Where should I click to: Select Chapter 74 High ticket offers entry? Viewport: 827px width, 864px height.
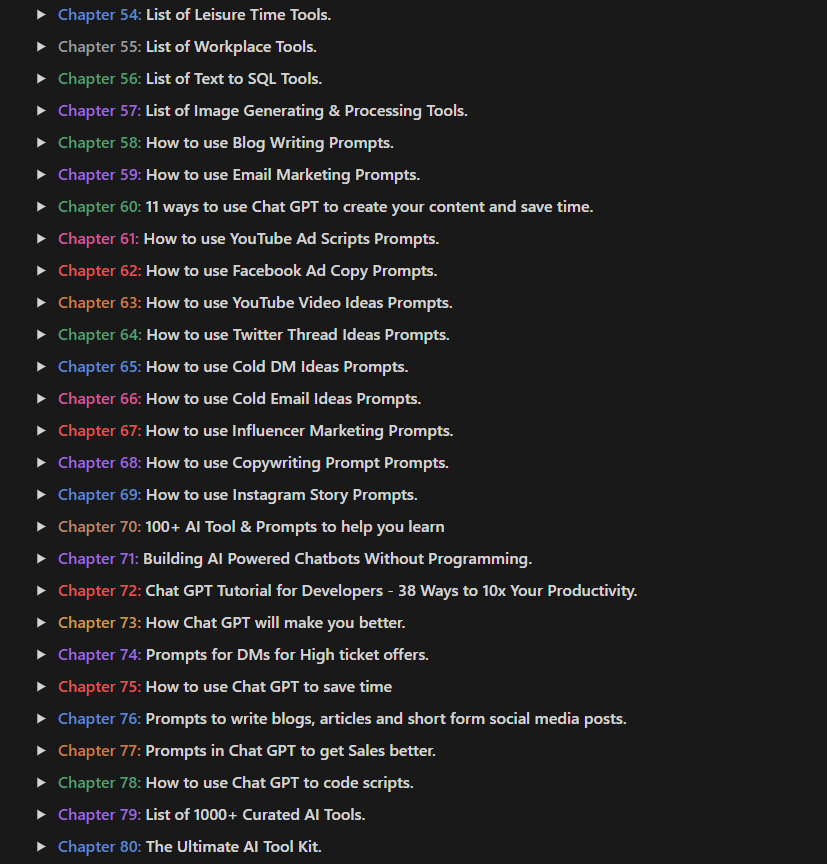coord(244,655)
